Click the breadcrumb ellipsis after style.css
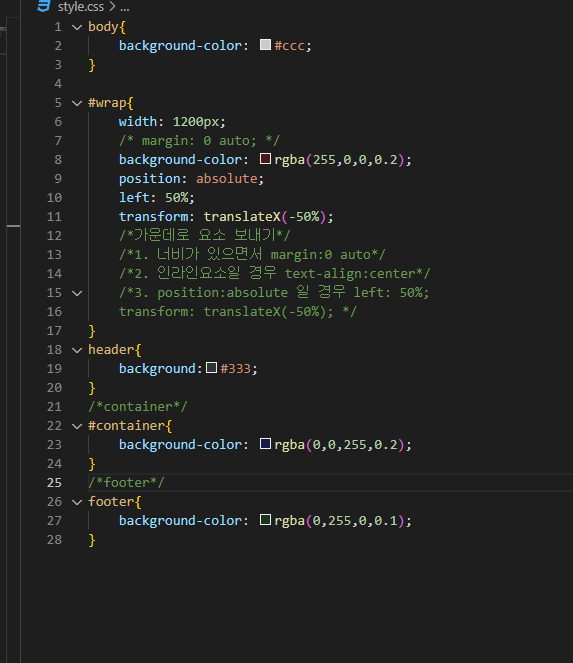Screen dimensions: 573x663 (x=125, y=7)
